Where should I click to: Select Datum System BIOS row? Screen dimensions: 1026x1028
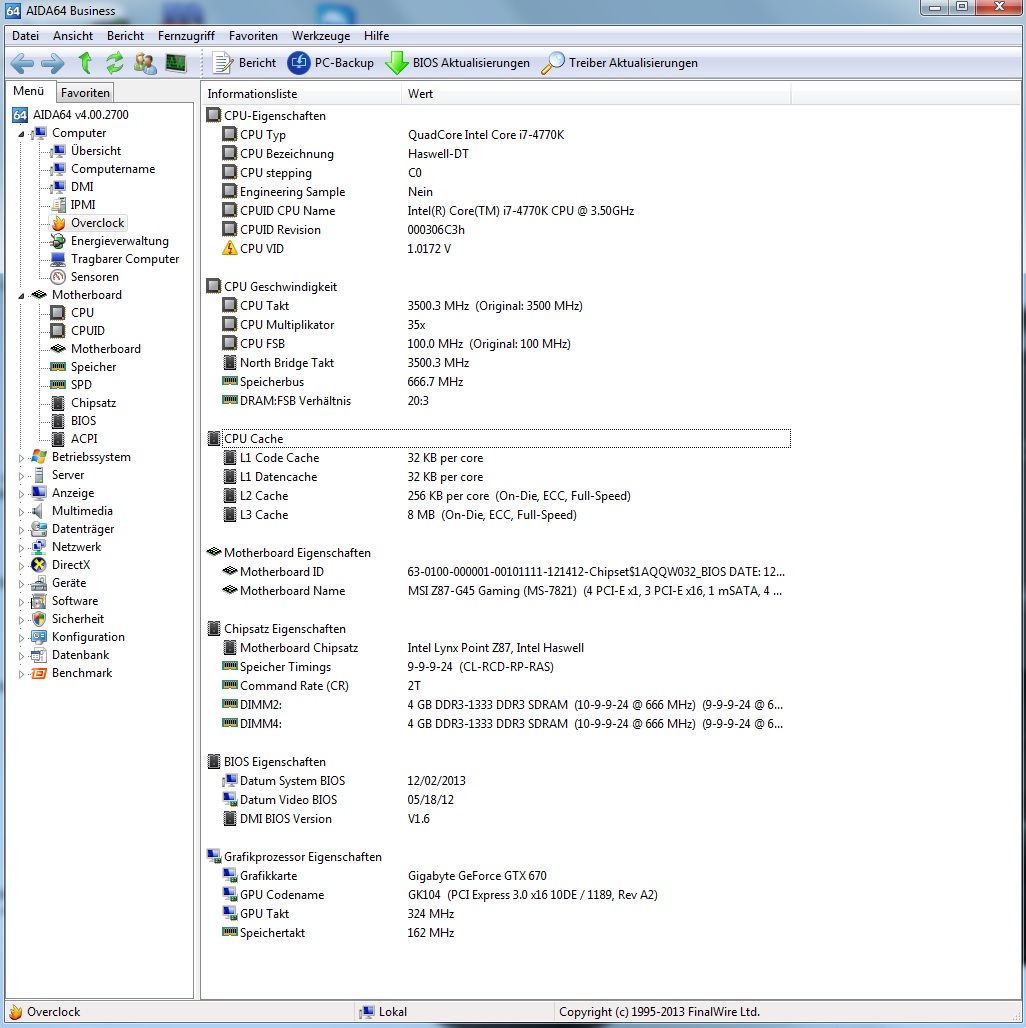(498, 781)
